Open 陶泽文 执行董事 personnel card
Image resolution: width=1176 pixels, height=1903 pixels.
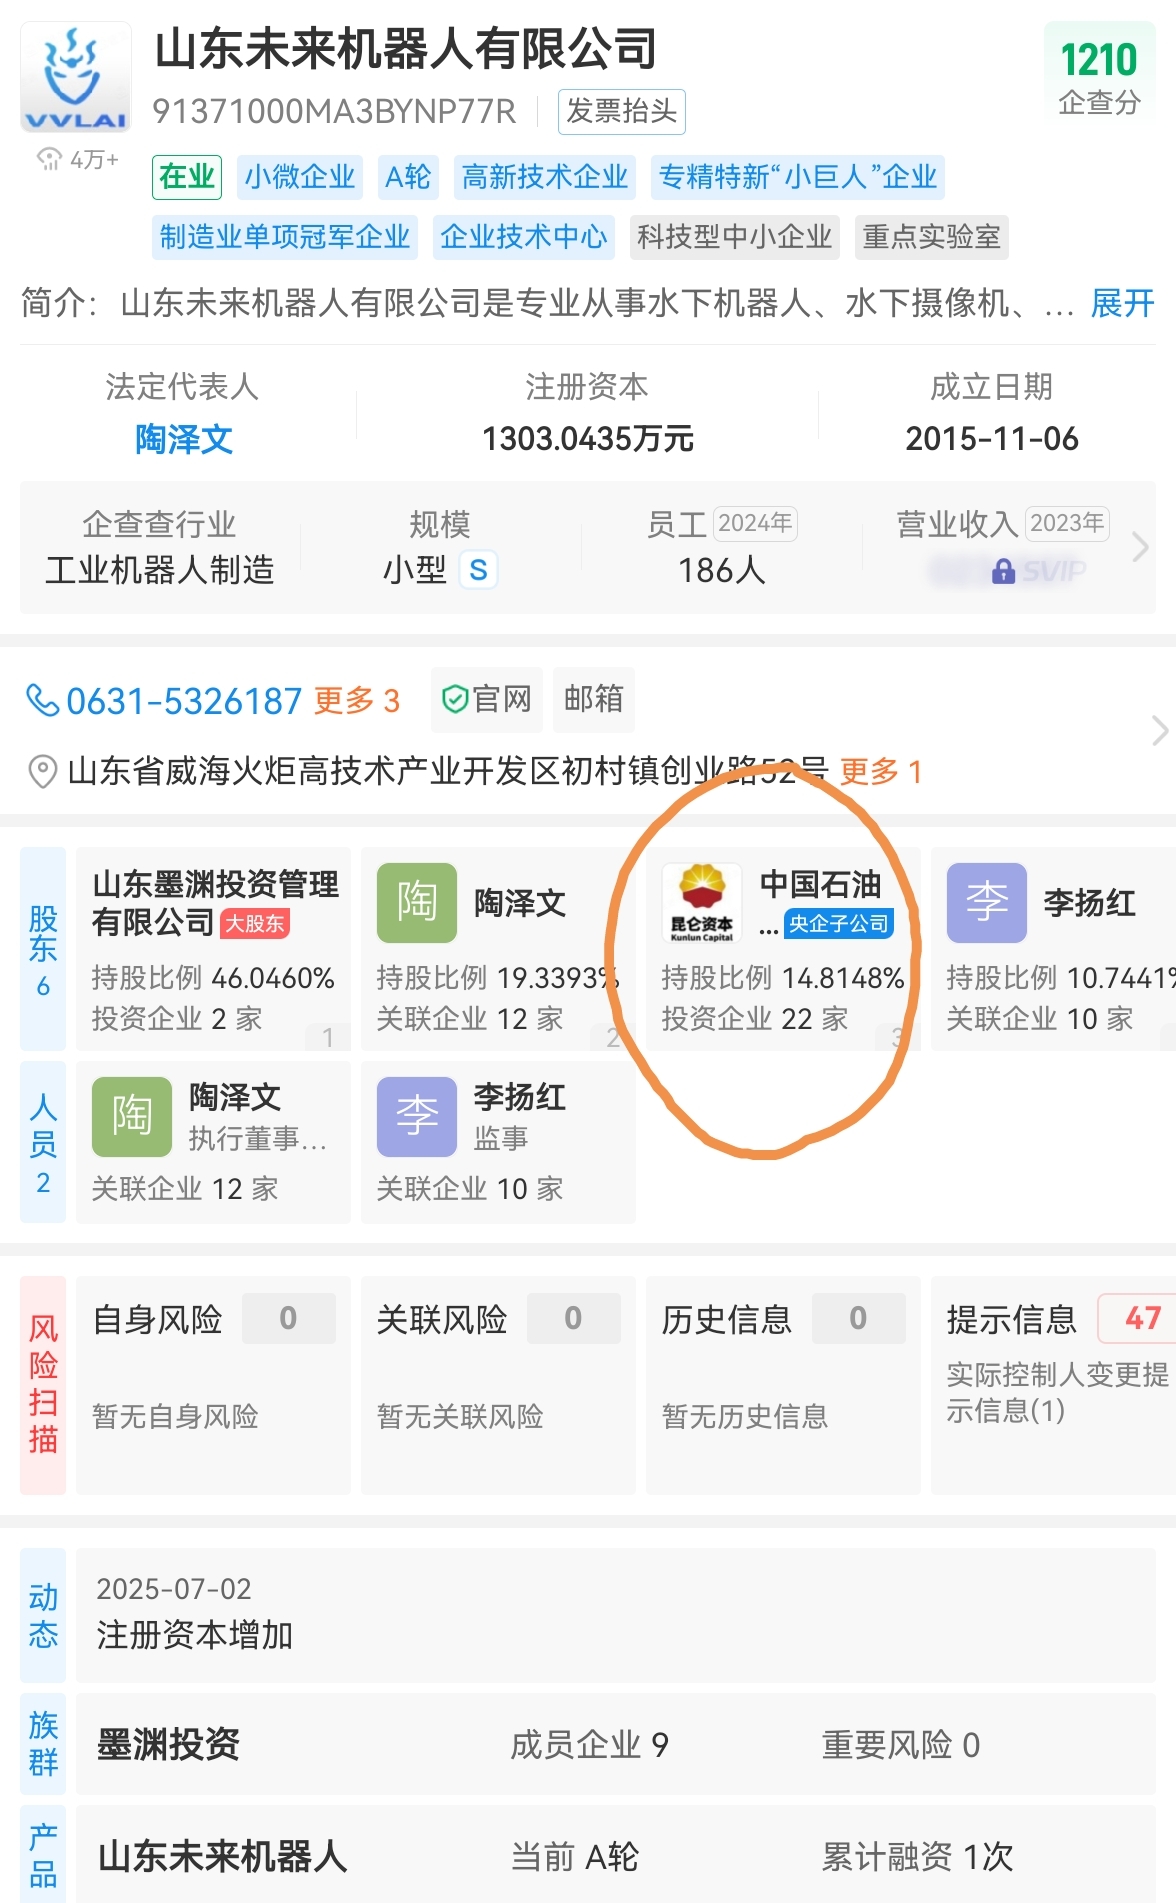(213, 1142)
